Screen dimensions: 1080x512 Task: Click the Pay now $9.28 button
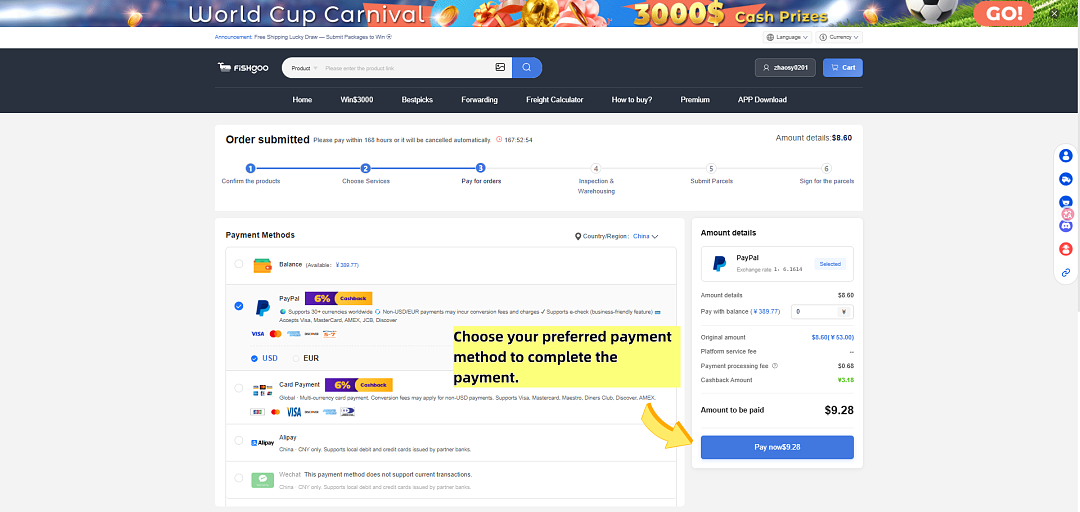777,447
